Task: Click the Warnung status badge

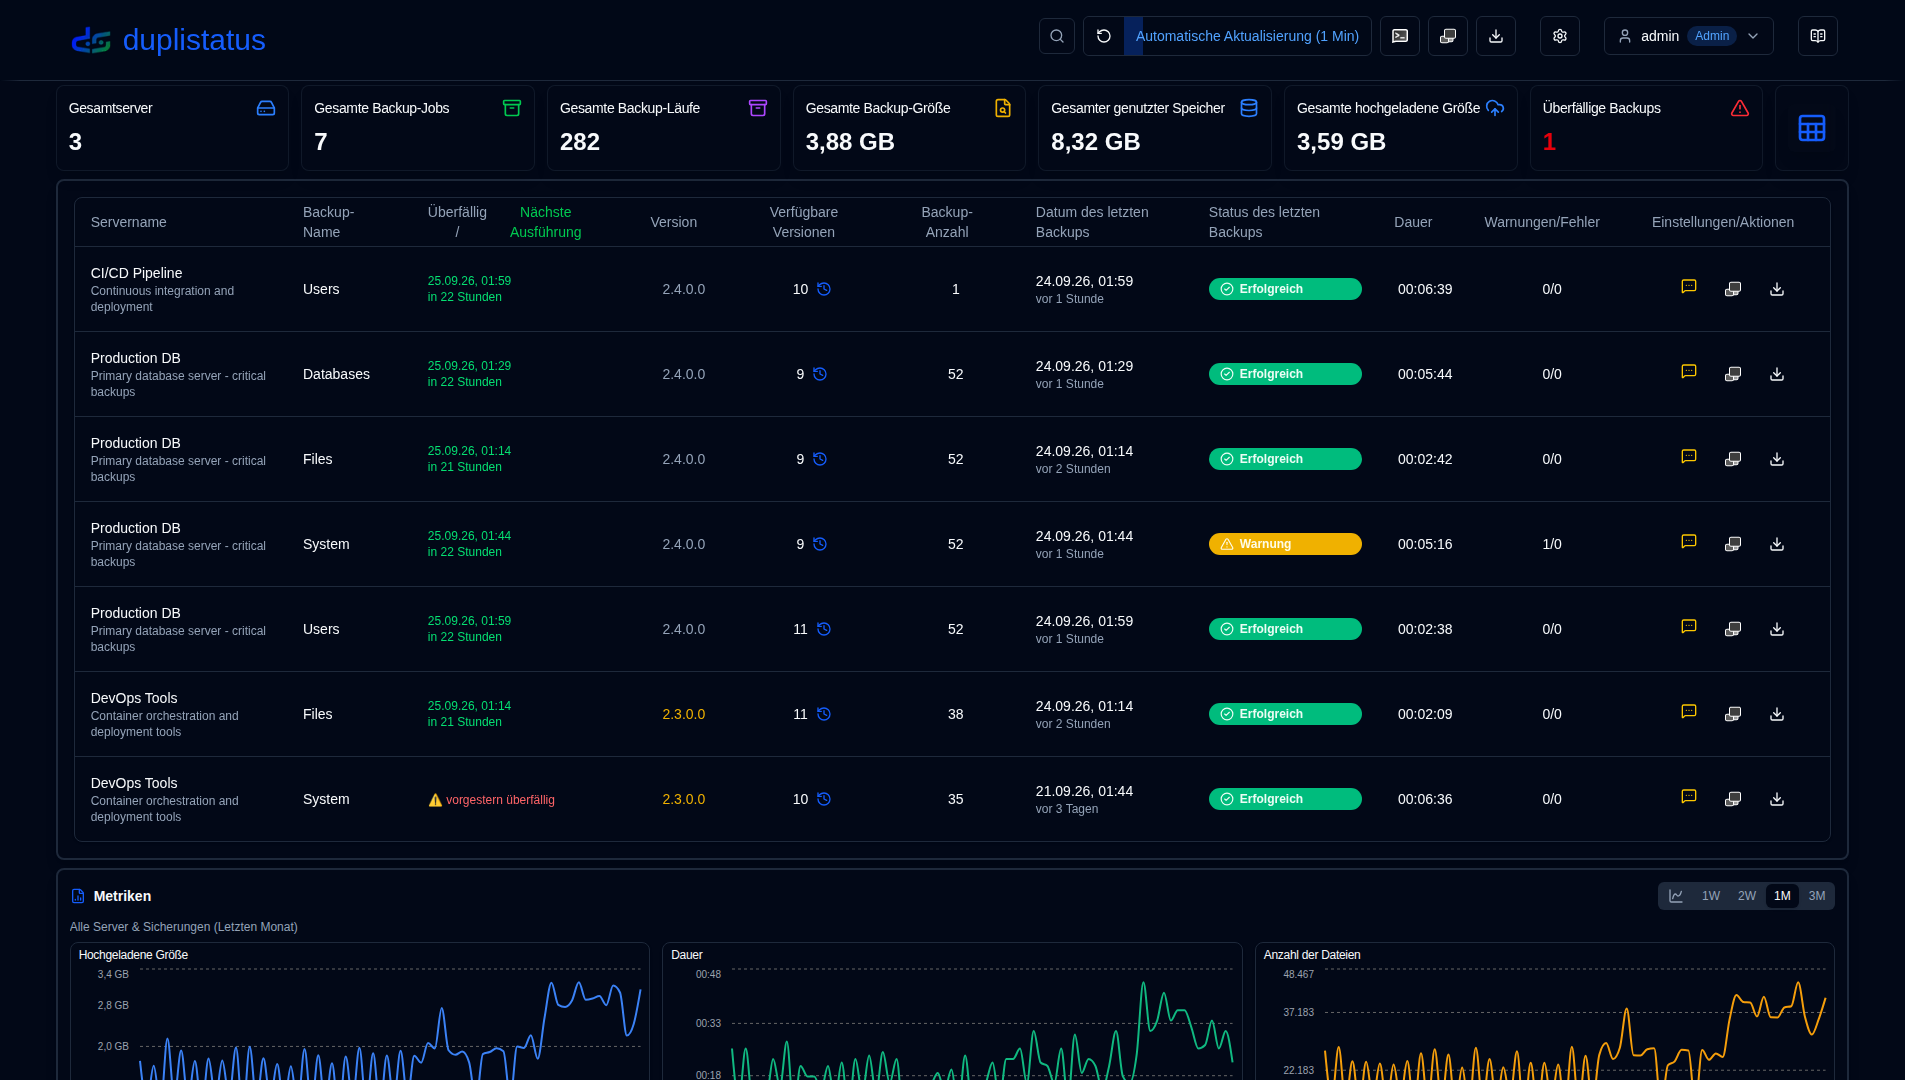Action: (1285, 544)
